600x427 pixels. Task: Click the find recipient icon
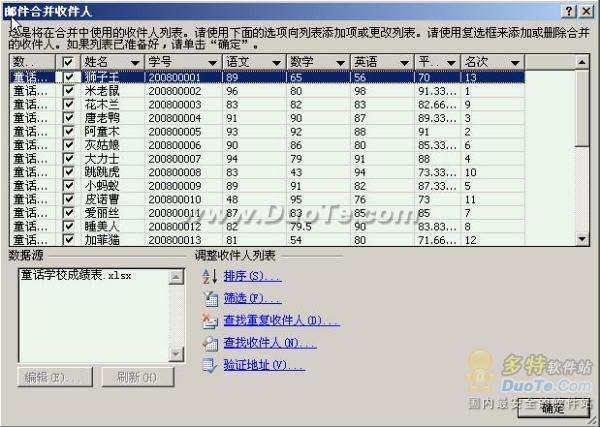point(210,344)
